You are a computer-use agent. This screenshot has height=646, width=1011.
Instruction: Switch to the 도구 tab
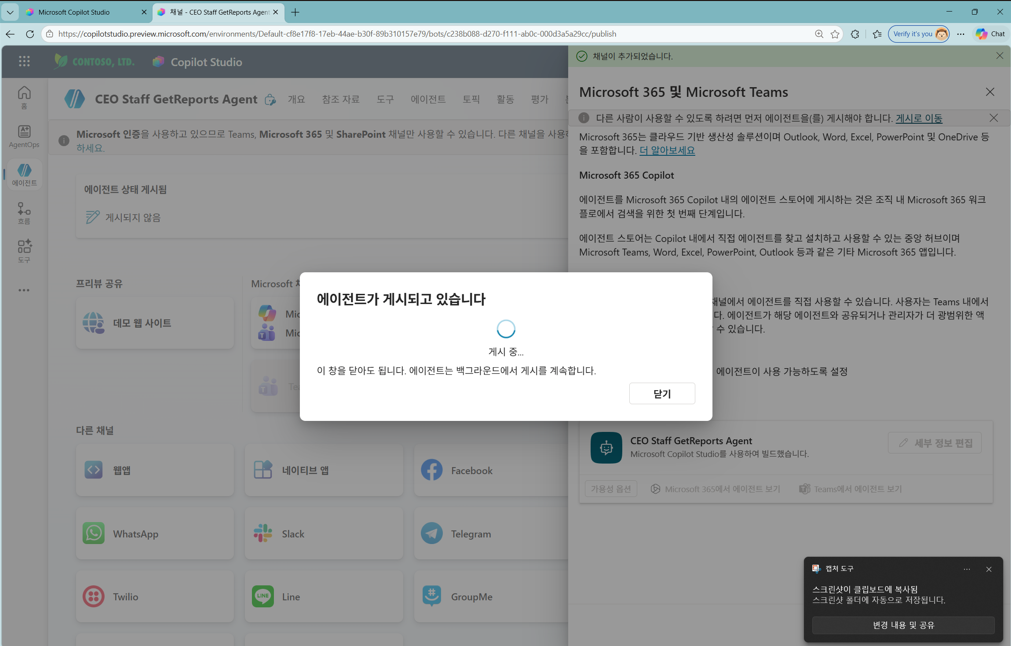click(385, 99)
